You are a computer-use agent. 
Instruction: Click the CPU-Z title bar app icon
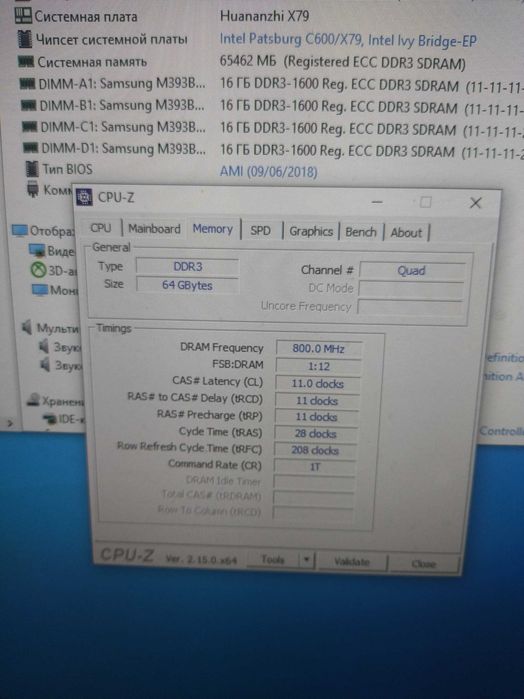tap(84, 197)
